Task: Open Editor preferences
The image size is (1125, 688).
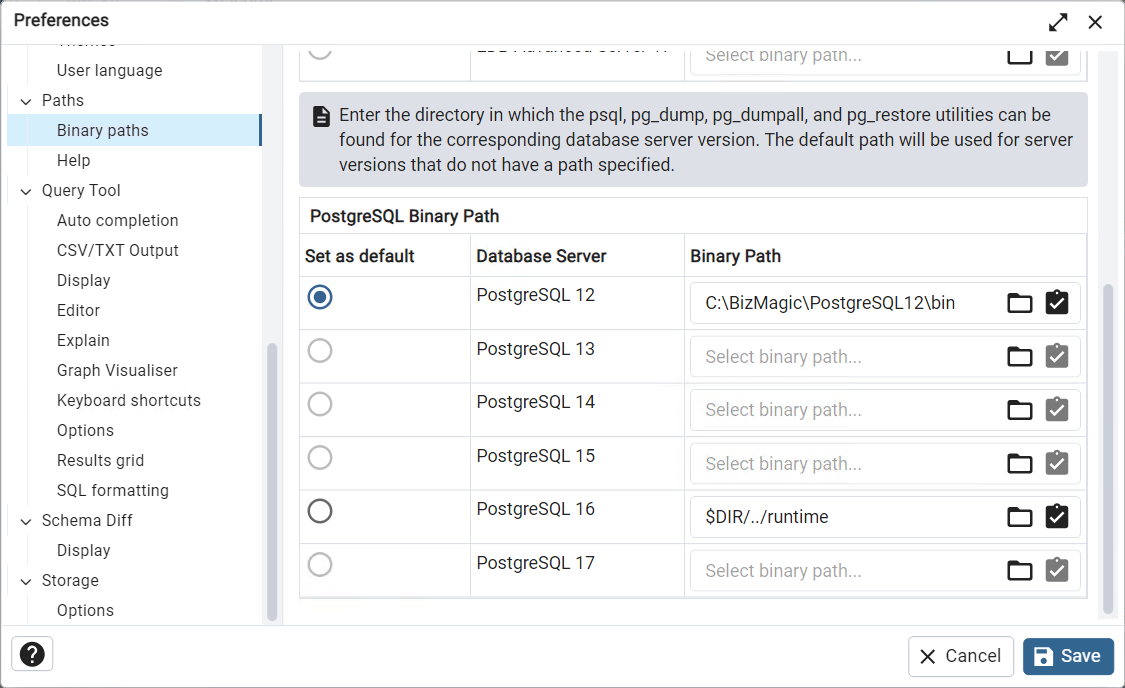Action: 78,311
